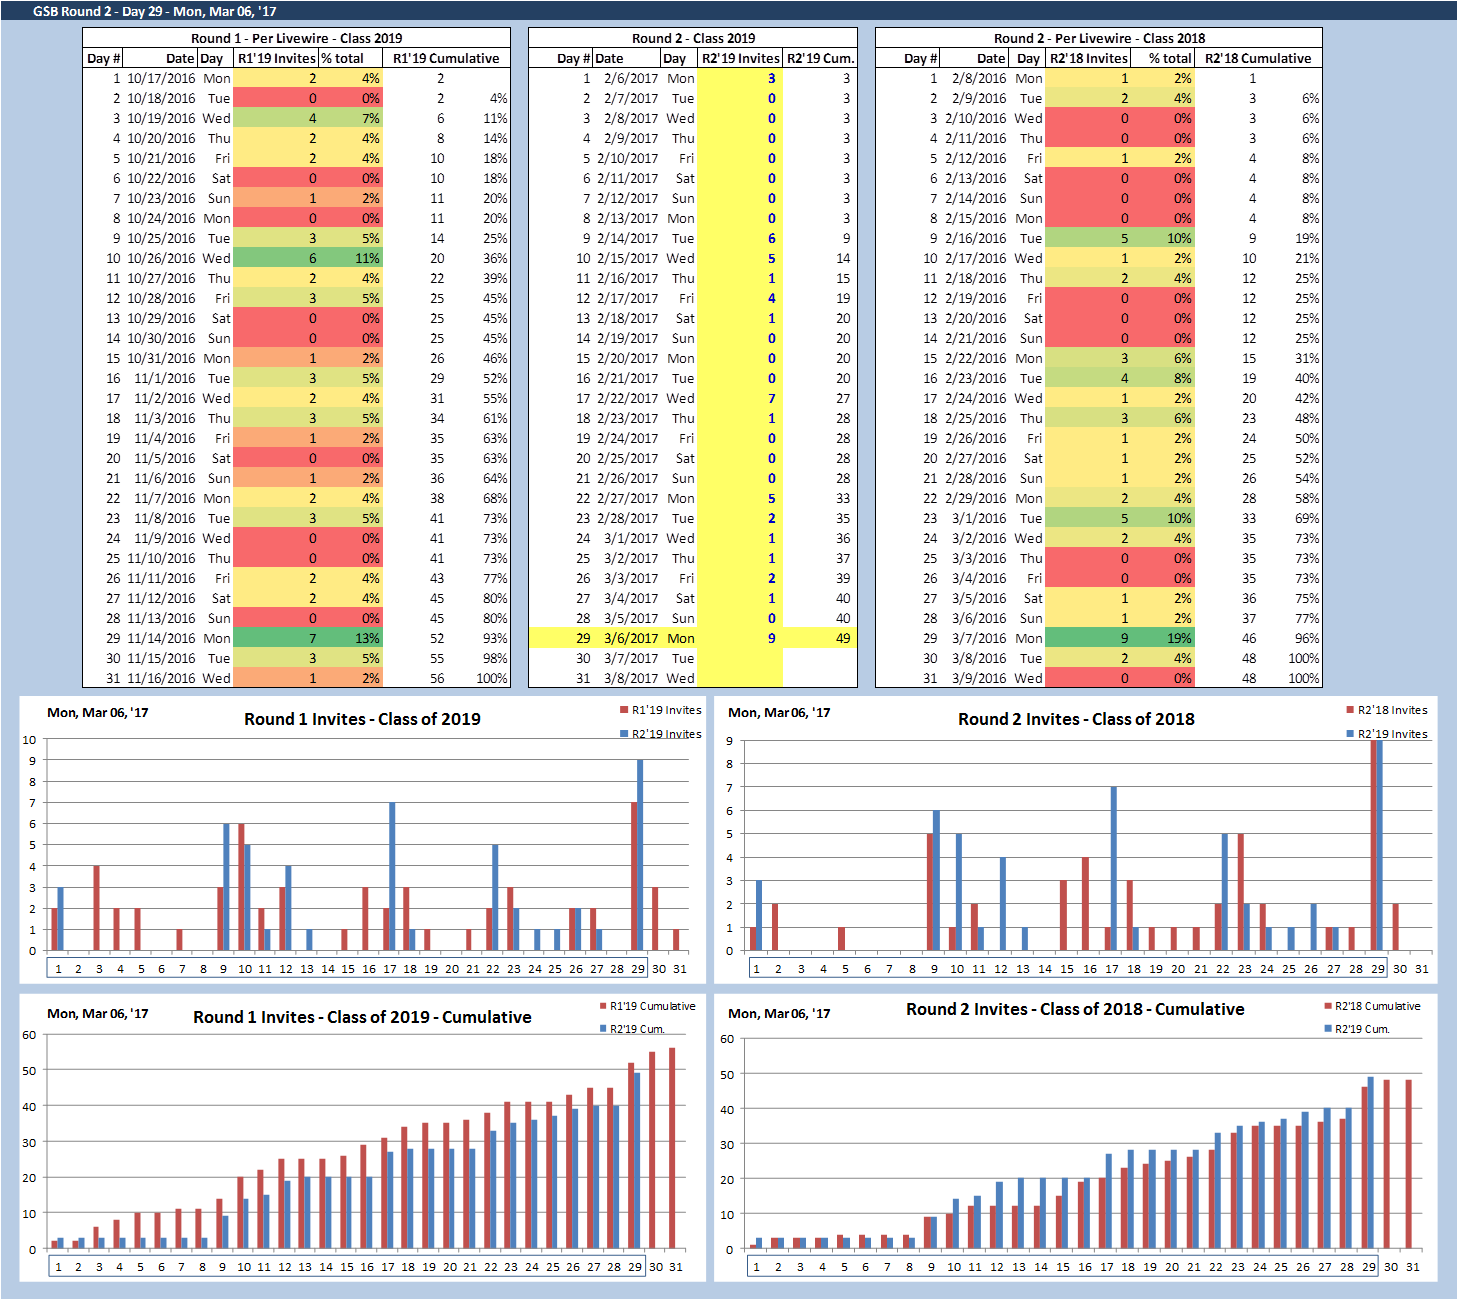Click the highlighted 3/6/2017 date cell

click(x=631, y=638)
